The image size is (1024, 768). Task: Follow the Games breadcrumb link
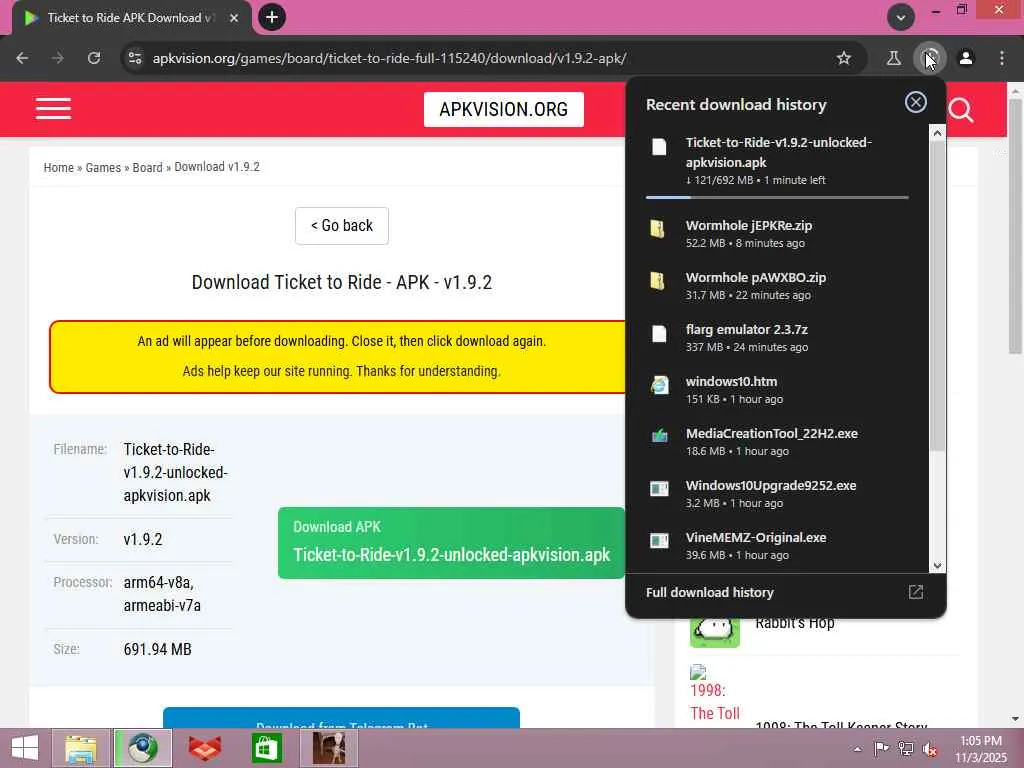click(x=103, y=167)
